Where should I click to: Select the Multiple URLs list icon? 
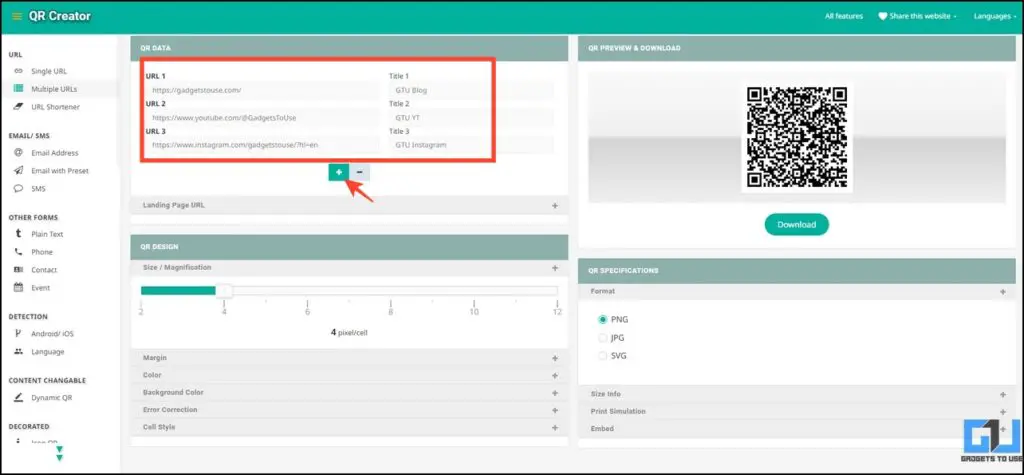click(18, 89)
